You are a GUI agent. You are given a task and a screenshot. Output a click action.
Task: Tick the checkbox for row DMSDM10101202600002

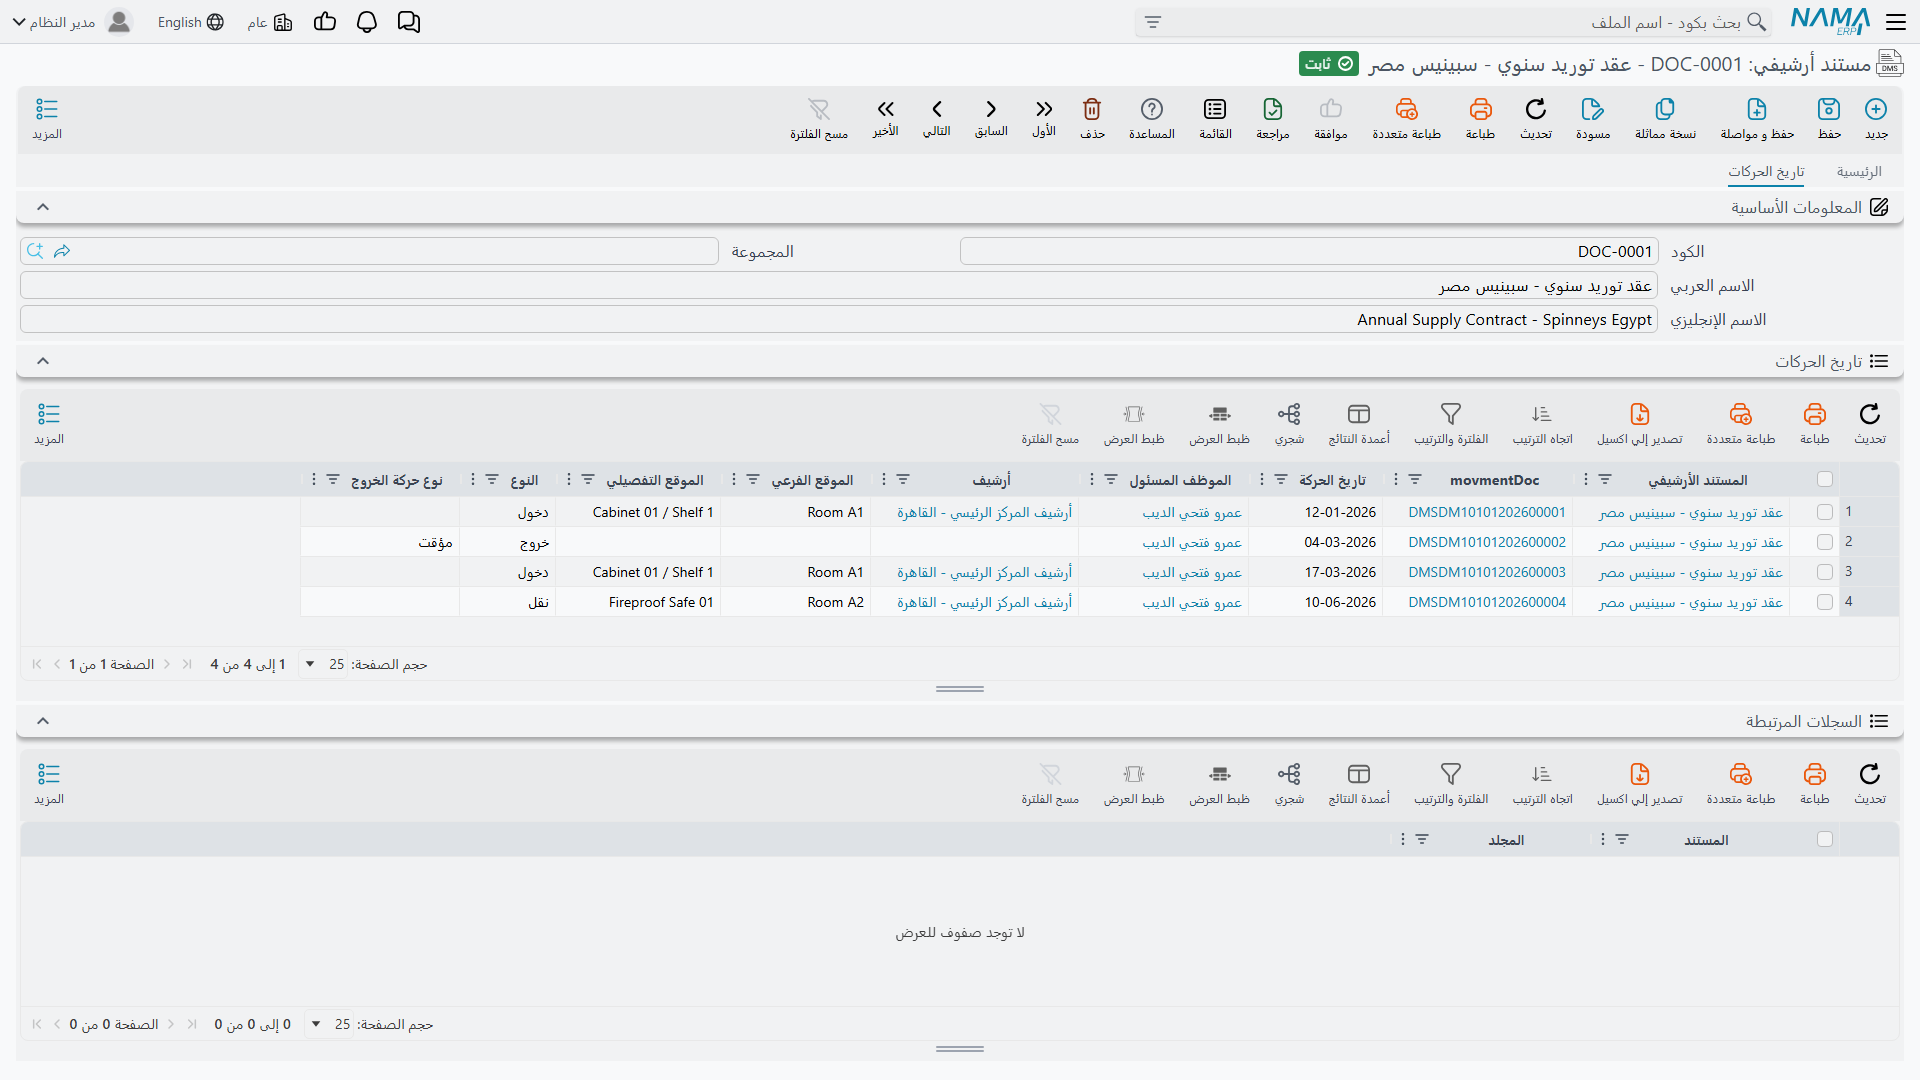tap(1825, 542)
